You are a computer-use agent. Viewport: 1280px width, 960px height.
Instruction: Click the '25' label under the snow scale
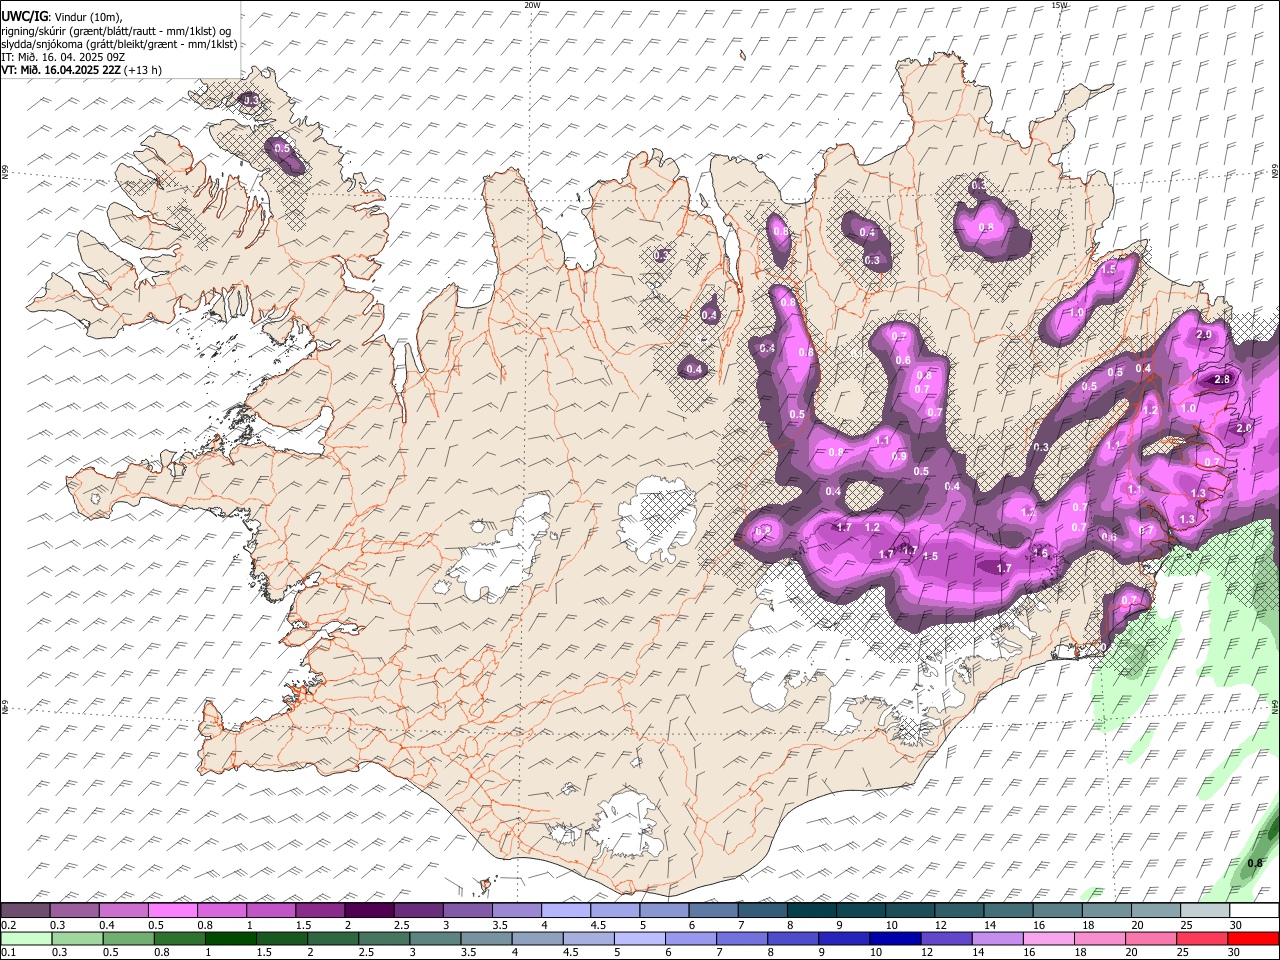(1185, 925)
